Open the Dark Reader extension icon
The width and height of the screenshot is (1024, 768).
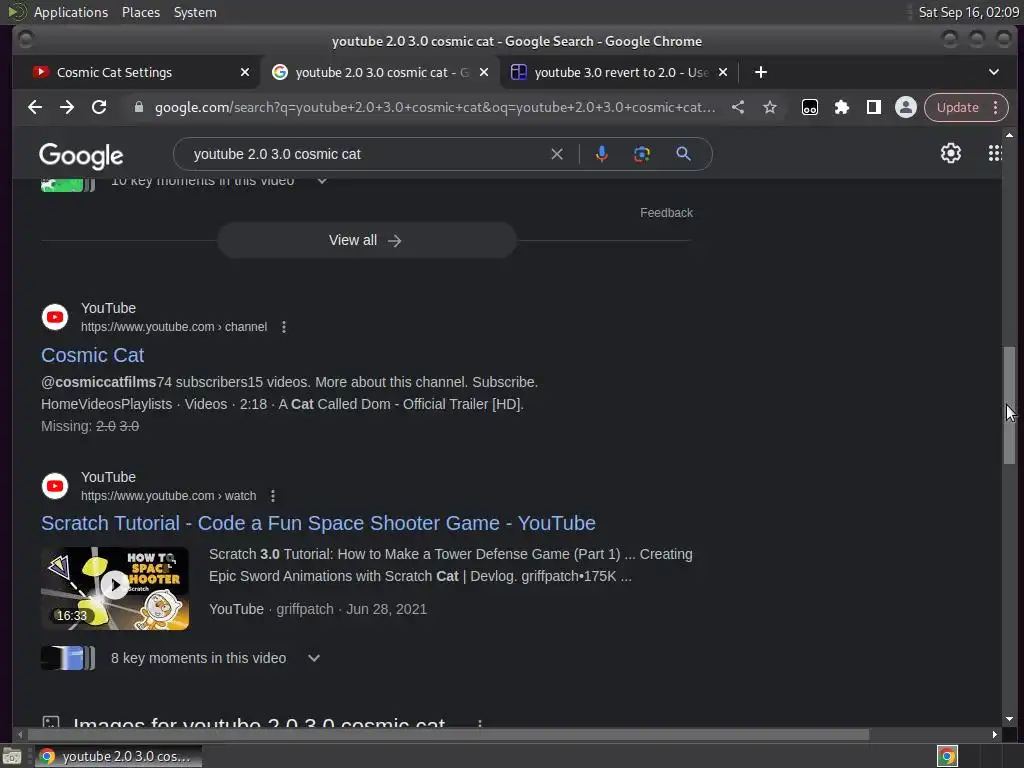(x=810, y=107)
